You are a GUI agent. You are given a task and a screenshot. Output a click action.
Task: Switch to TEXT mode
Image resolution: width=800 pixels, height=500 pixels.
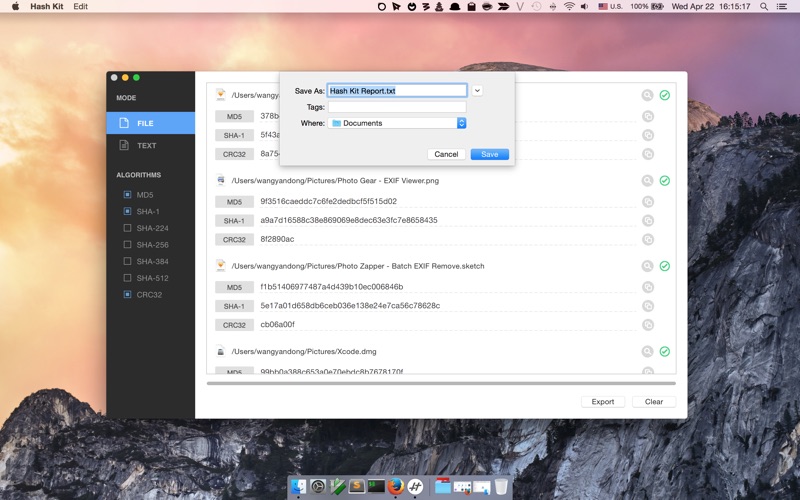tap(151, 145)
